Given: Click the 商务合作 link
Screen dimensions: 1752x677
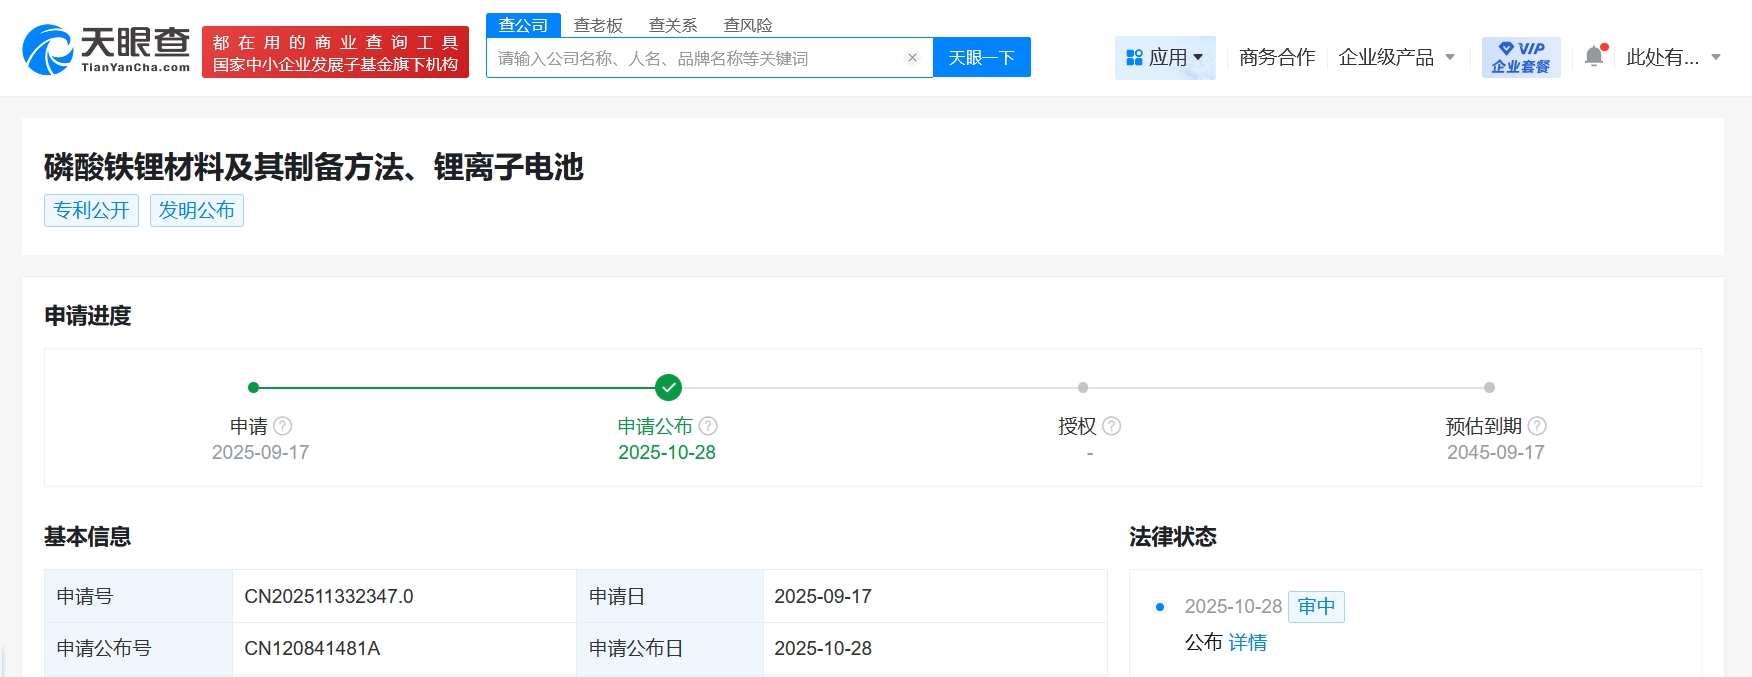Looking at the screenshot, I should (1277, 58).
